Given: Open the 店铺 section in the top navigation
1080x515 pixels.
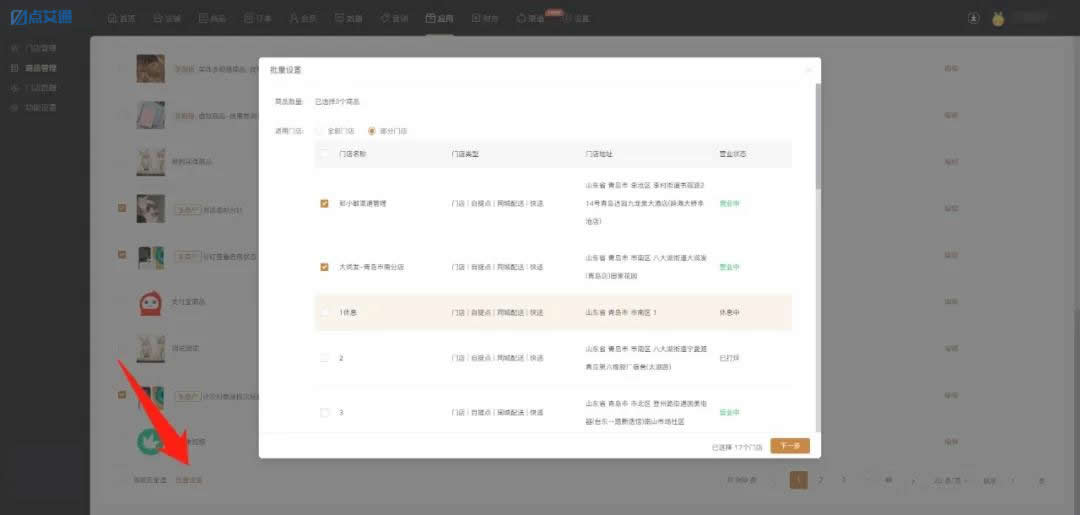Looking at the screenshot, I should 167,19.
